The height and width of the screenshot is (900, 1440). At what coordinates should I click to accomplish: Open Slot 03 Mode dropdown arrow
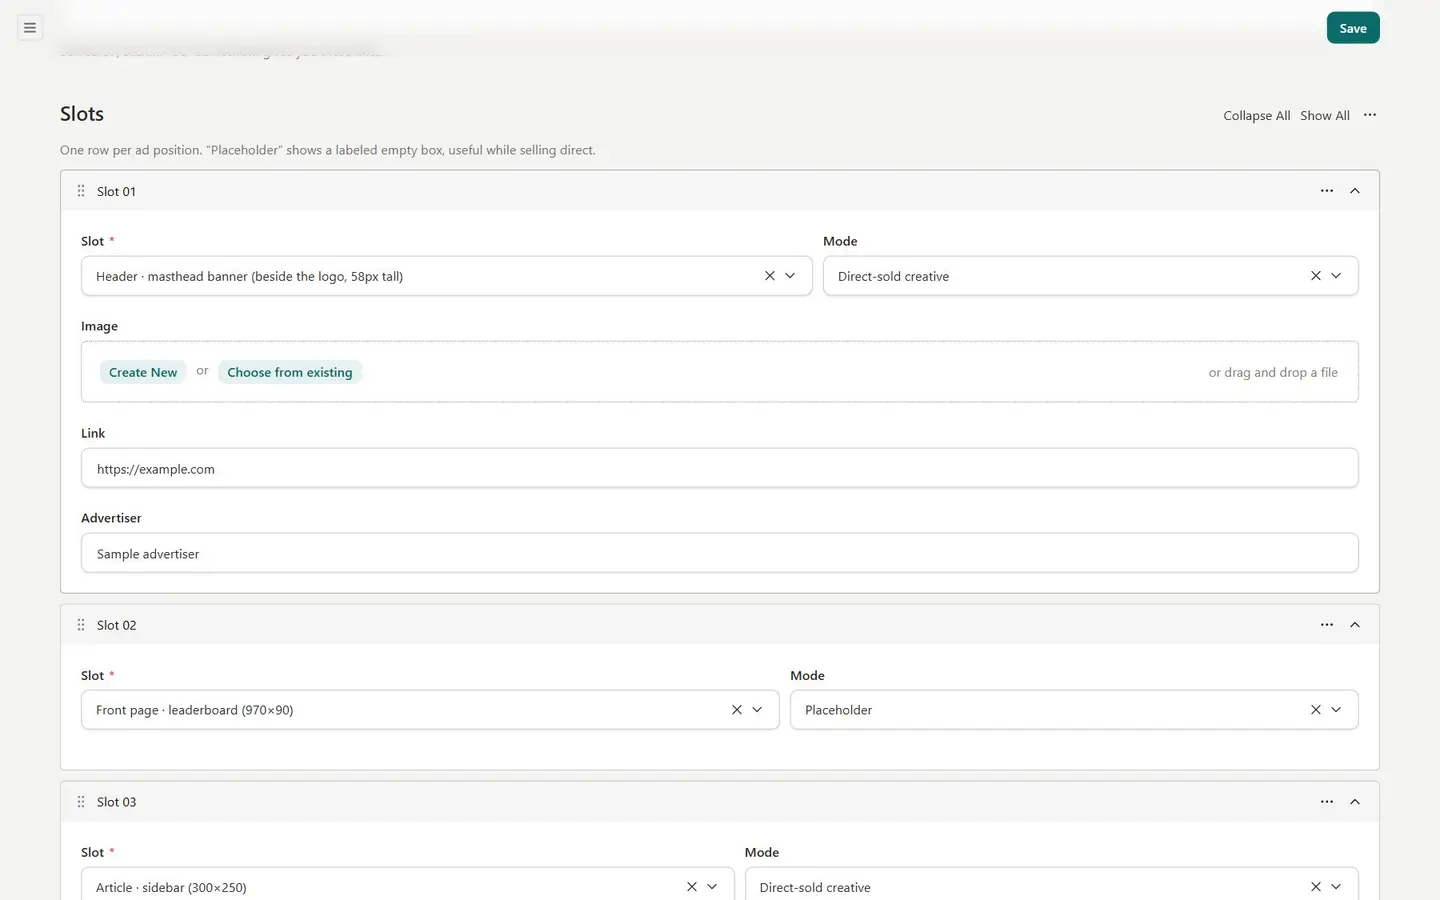tap(1336, 887)
